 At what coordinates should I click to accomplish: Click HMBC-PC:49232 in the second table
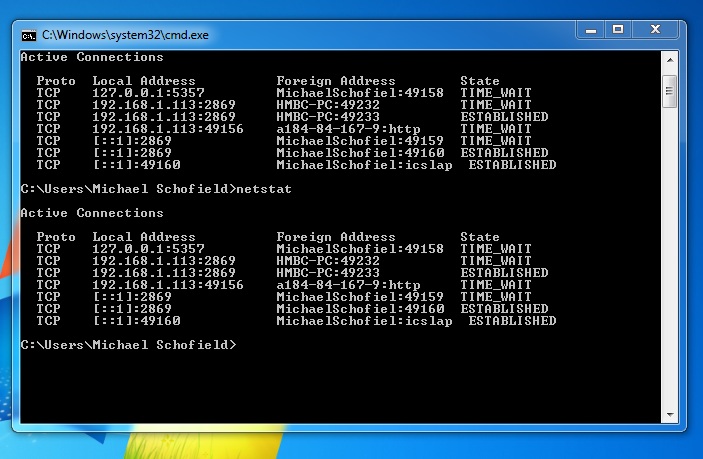pos(328,261)
